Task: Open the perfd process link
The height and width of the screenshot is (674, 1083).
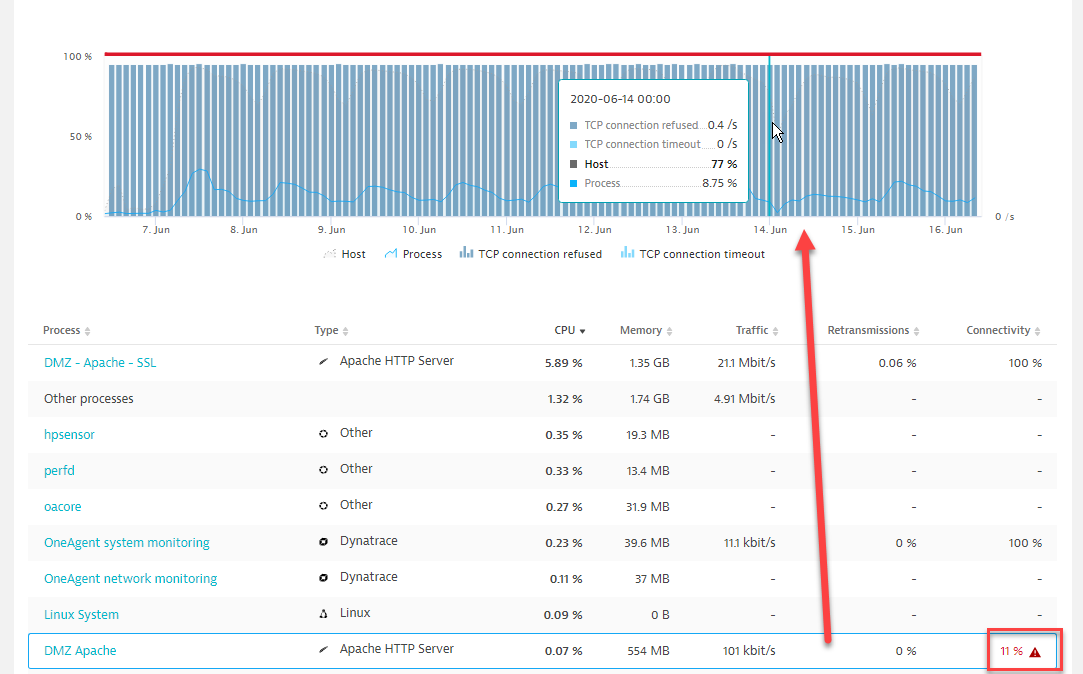Action: (x=60, y=471)
